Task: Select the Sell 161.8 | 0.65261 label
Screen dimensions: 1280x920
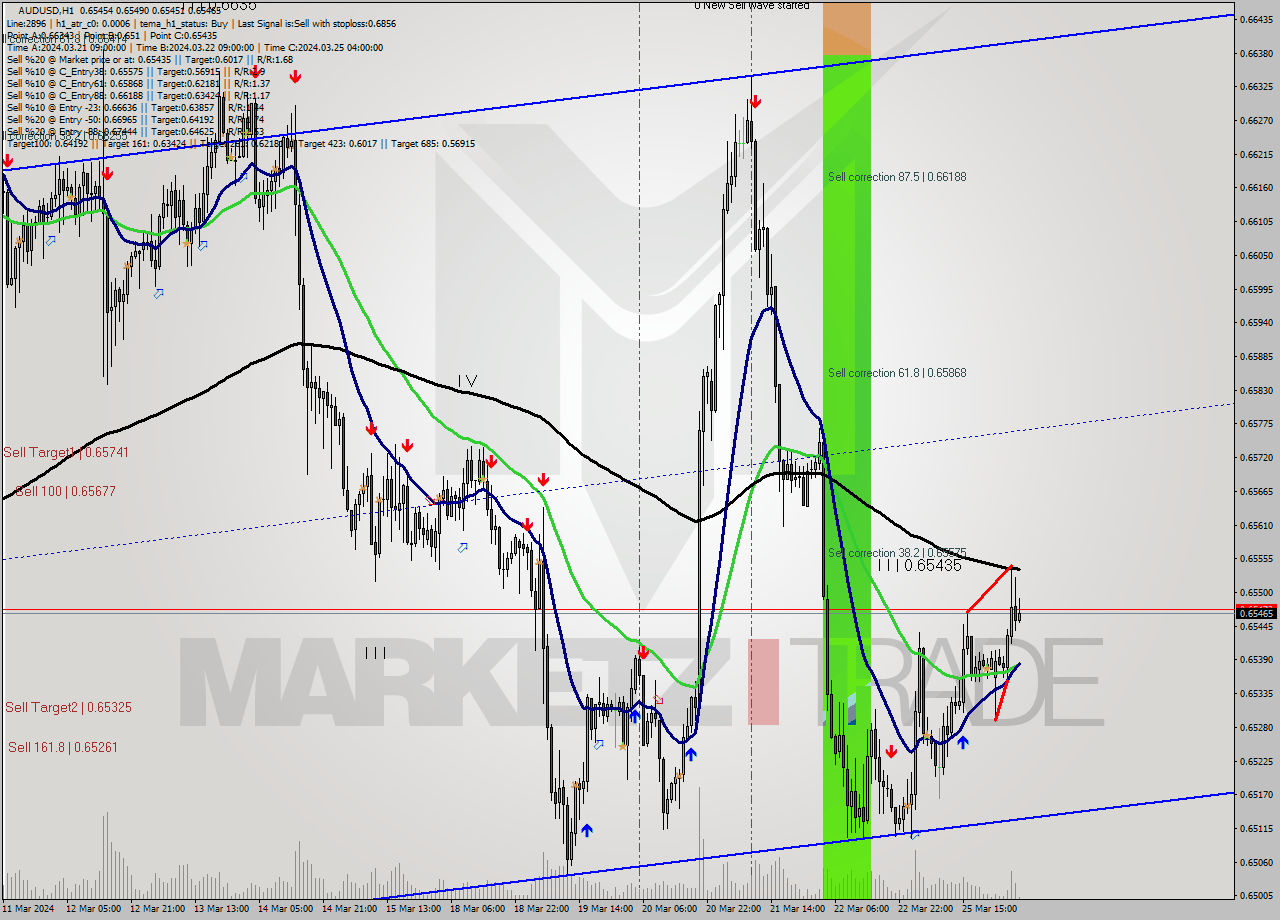Action: (63, 747)
